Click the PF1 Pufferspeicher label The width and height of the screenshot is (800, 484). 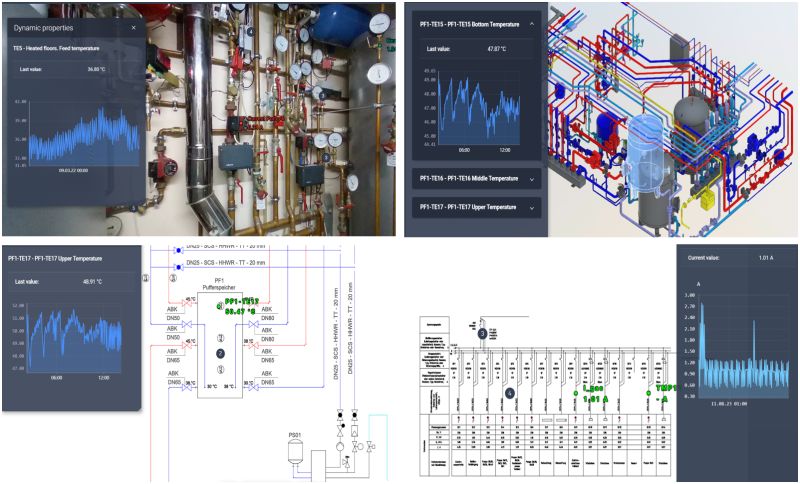(222, 285)
